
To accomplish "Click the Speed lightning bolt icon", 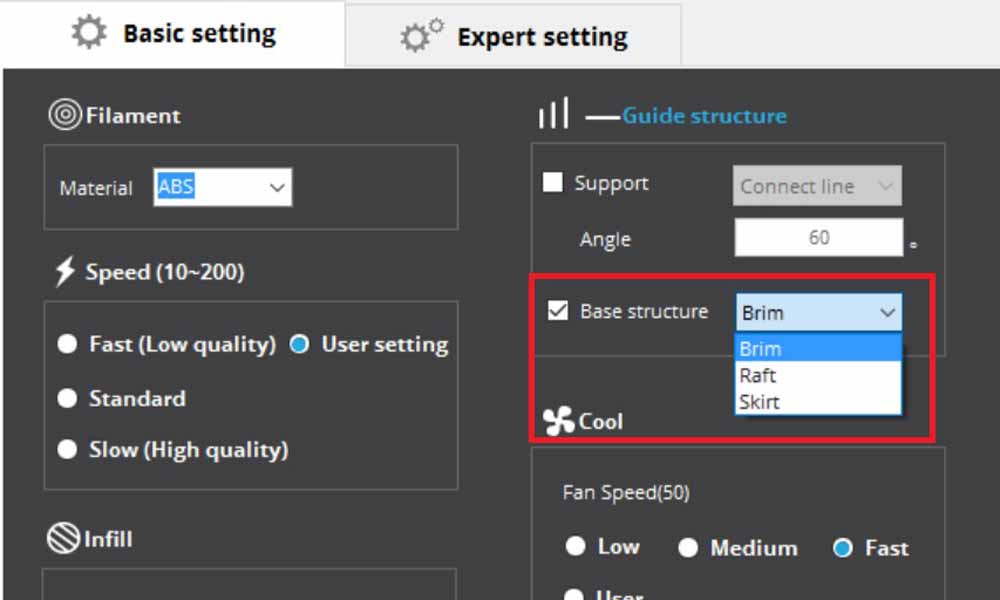I will (65, 272).
